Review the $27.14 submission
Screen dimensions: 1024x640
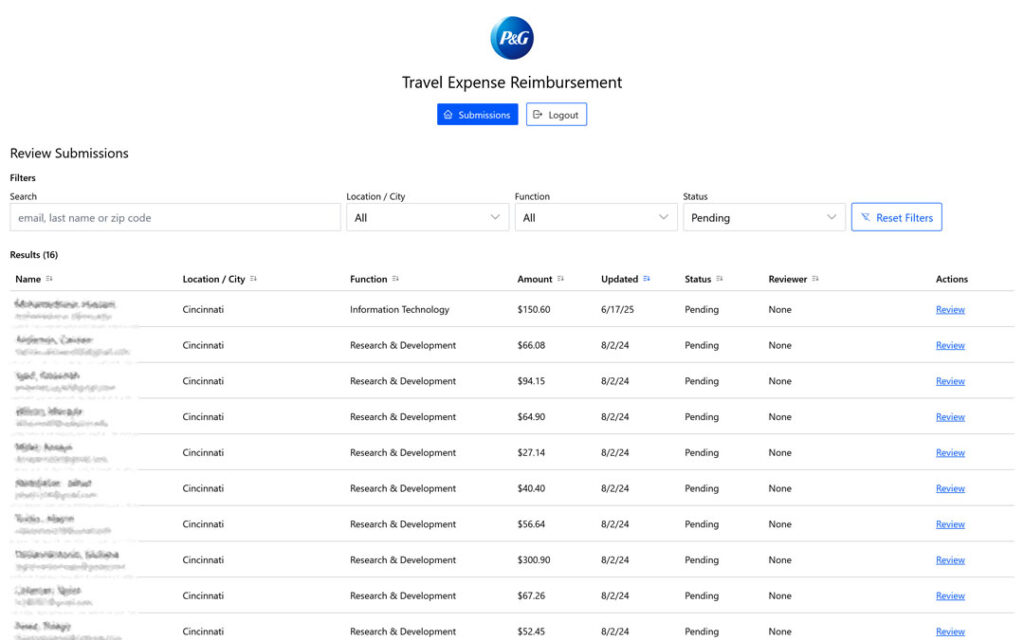[x=950, y=453]
